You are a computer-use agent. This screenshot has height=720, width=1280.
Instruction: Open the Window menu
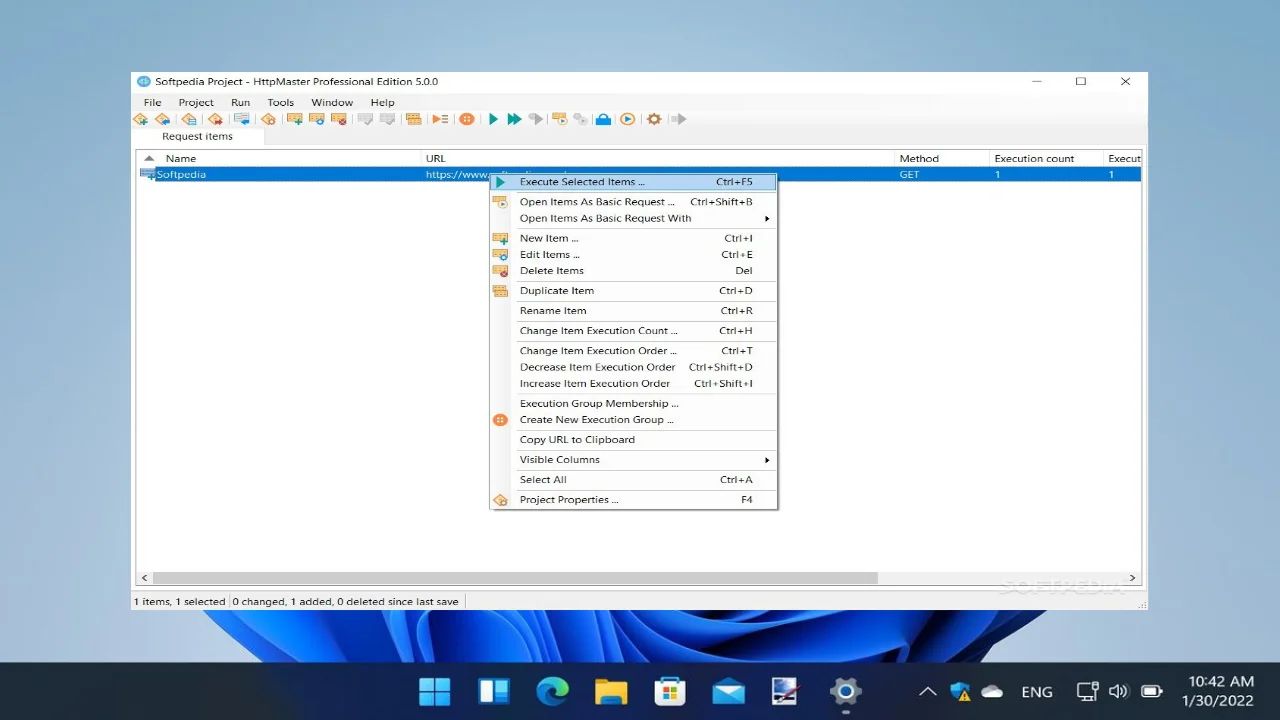(x=332, y=102)
